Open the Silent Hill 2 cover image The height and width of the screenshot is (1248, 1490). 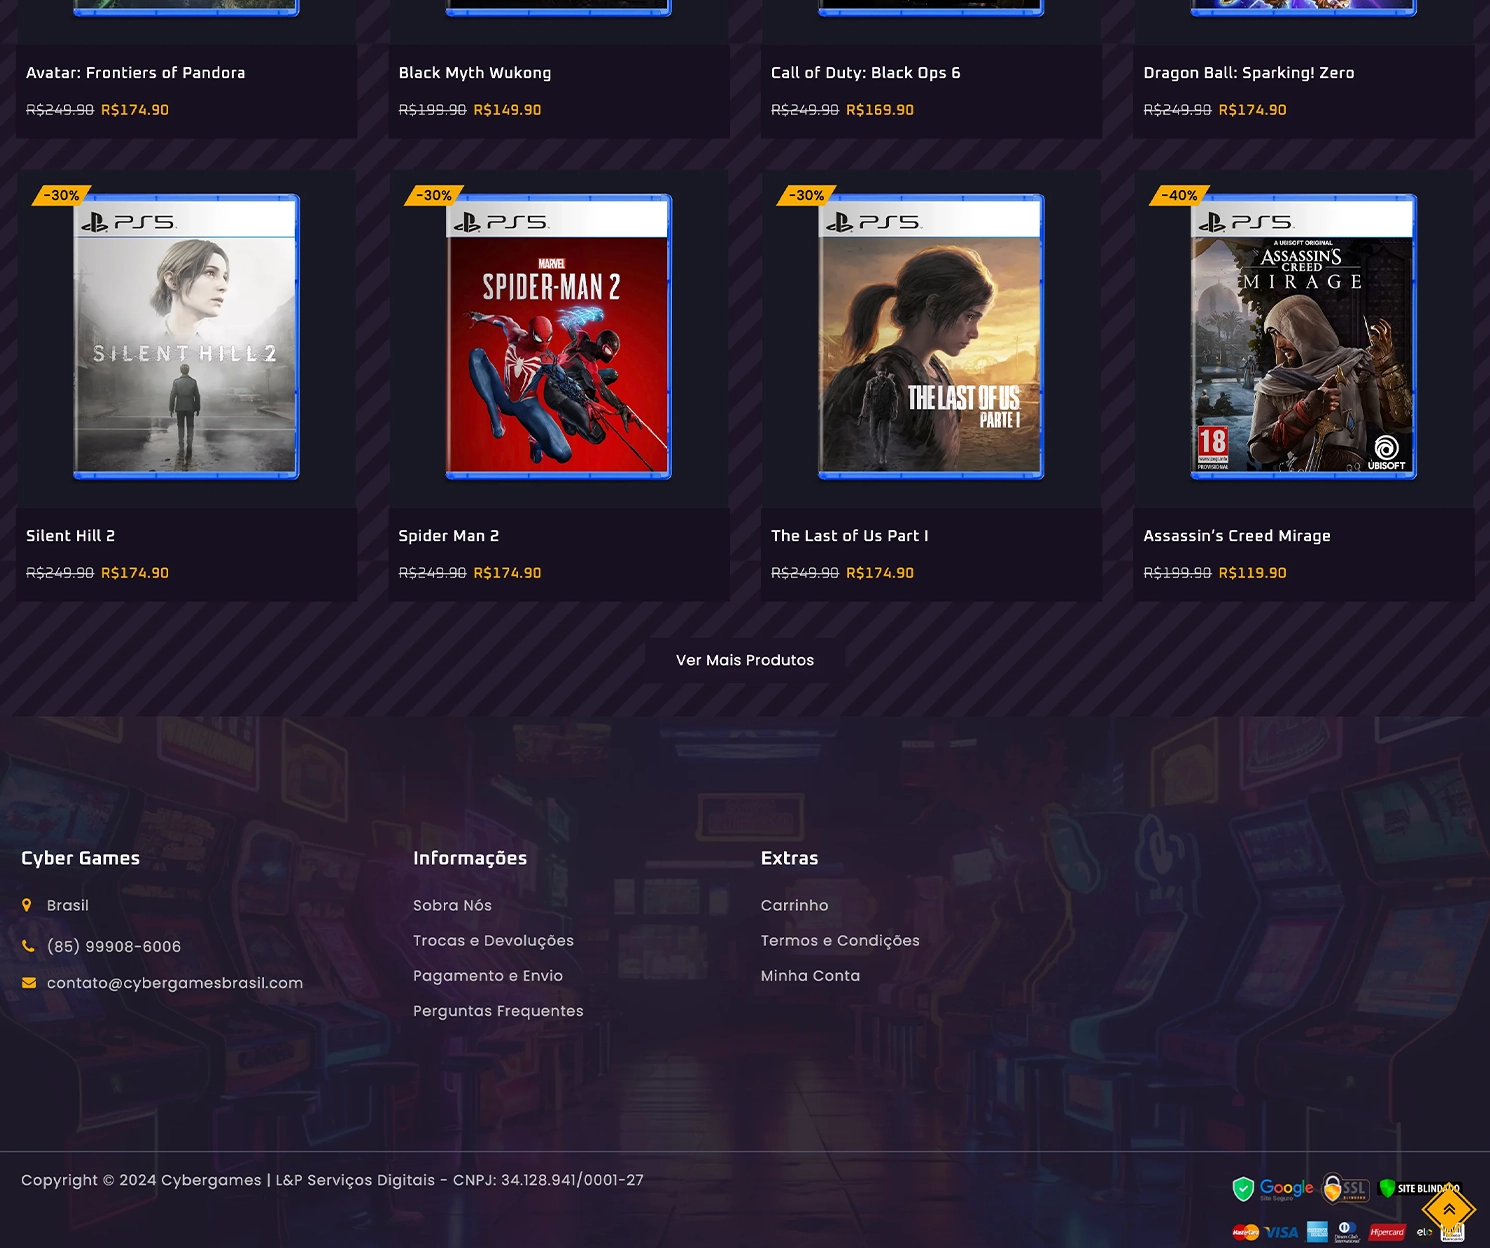pos(186,337)
